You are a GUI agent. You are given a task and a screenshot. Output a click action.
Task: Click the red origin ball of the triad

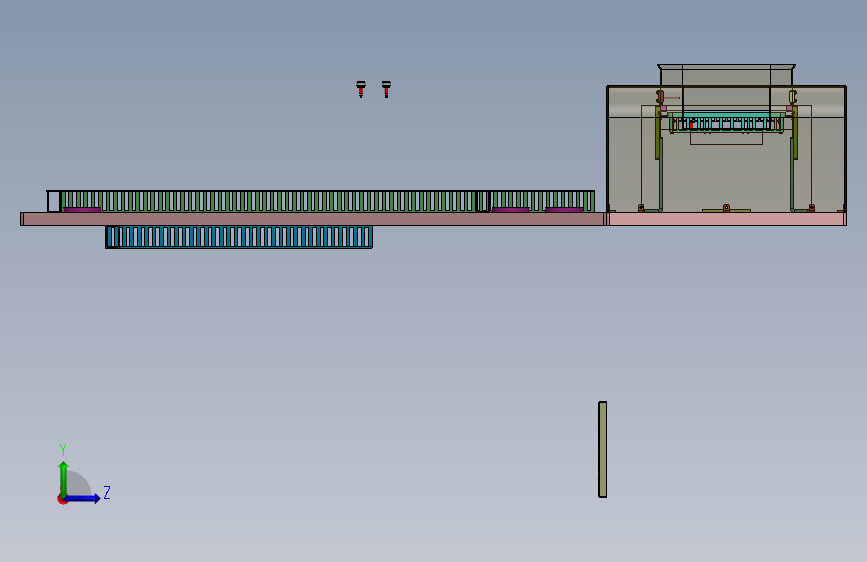pyautogui.click(x=62, y=499)
